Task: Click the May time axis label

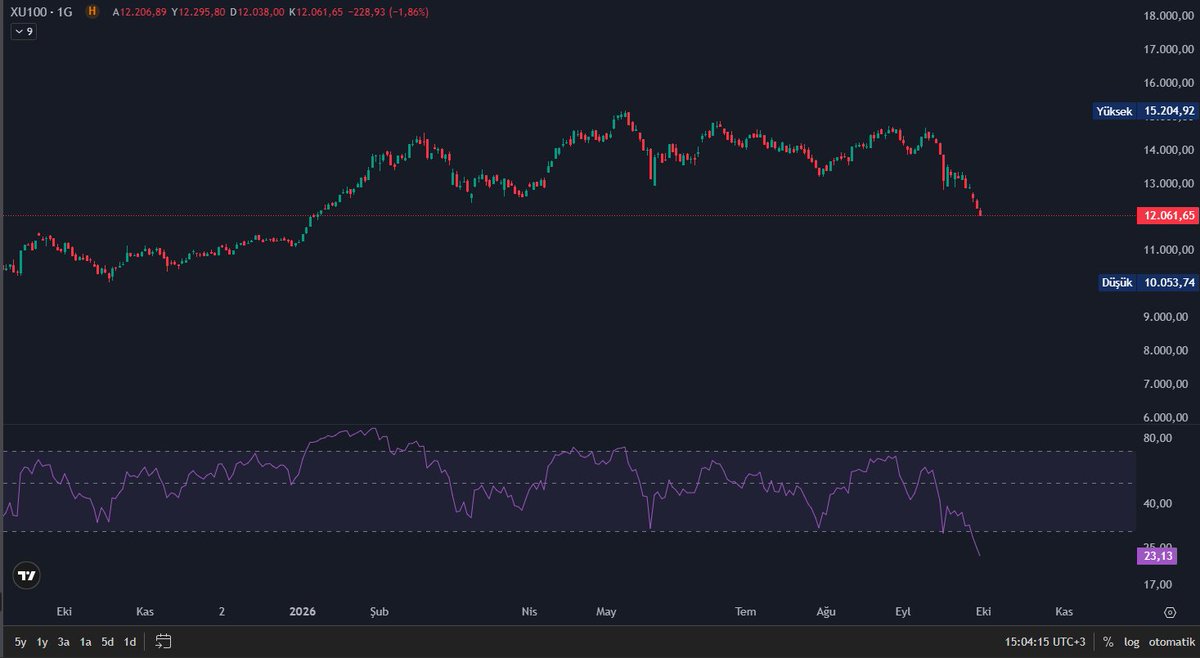Action: click(606, 611)
